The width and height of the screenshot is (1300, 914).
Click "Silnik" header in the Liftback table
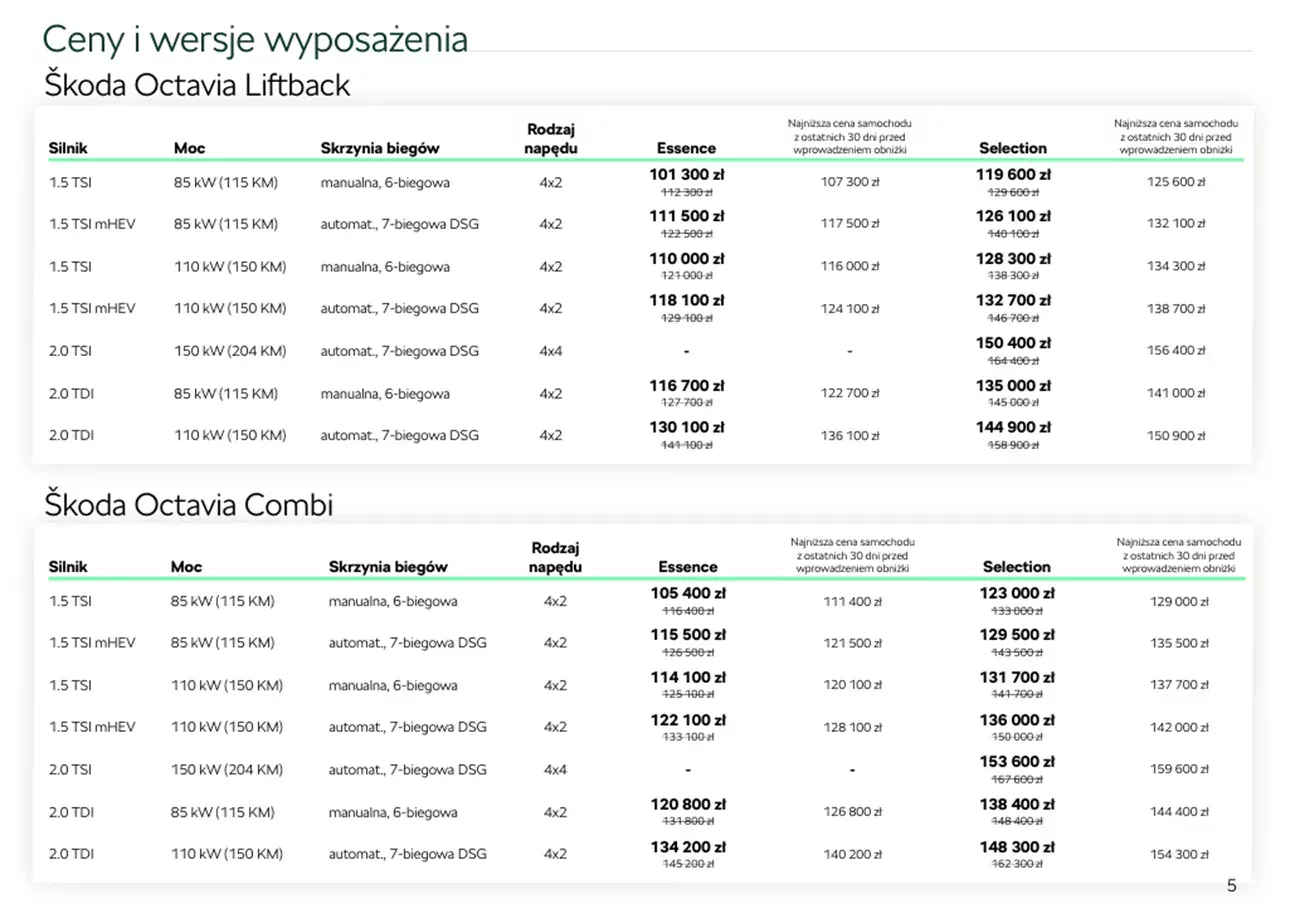click(68, 148)
